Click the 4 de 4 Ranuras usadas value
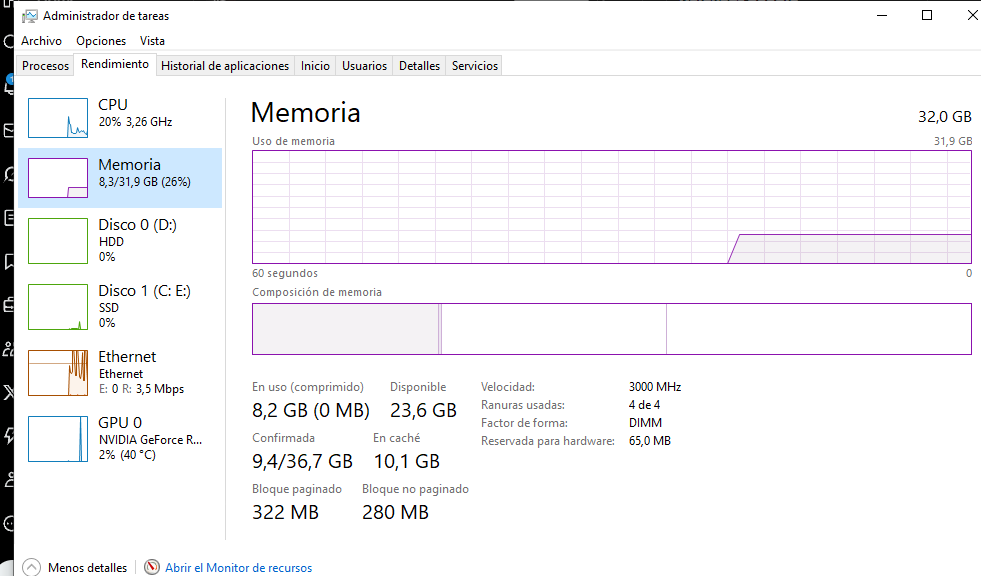981x576 pixels. pyautogui.click(x=644, y=405)
